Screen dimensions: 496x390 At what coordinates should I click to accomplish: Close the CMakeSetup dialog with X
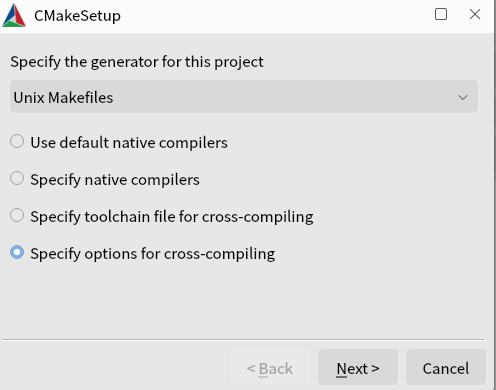[475, 14]
